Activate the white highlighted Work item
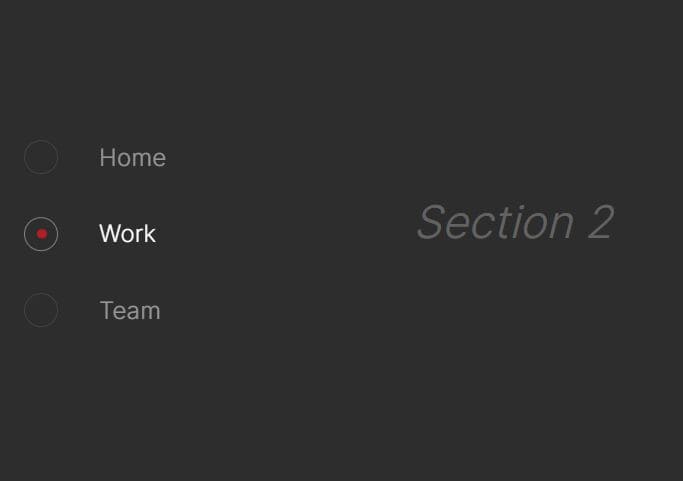The image size is (683, 481). [127, 234]
